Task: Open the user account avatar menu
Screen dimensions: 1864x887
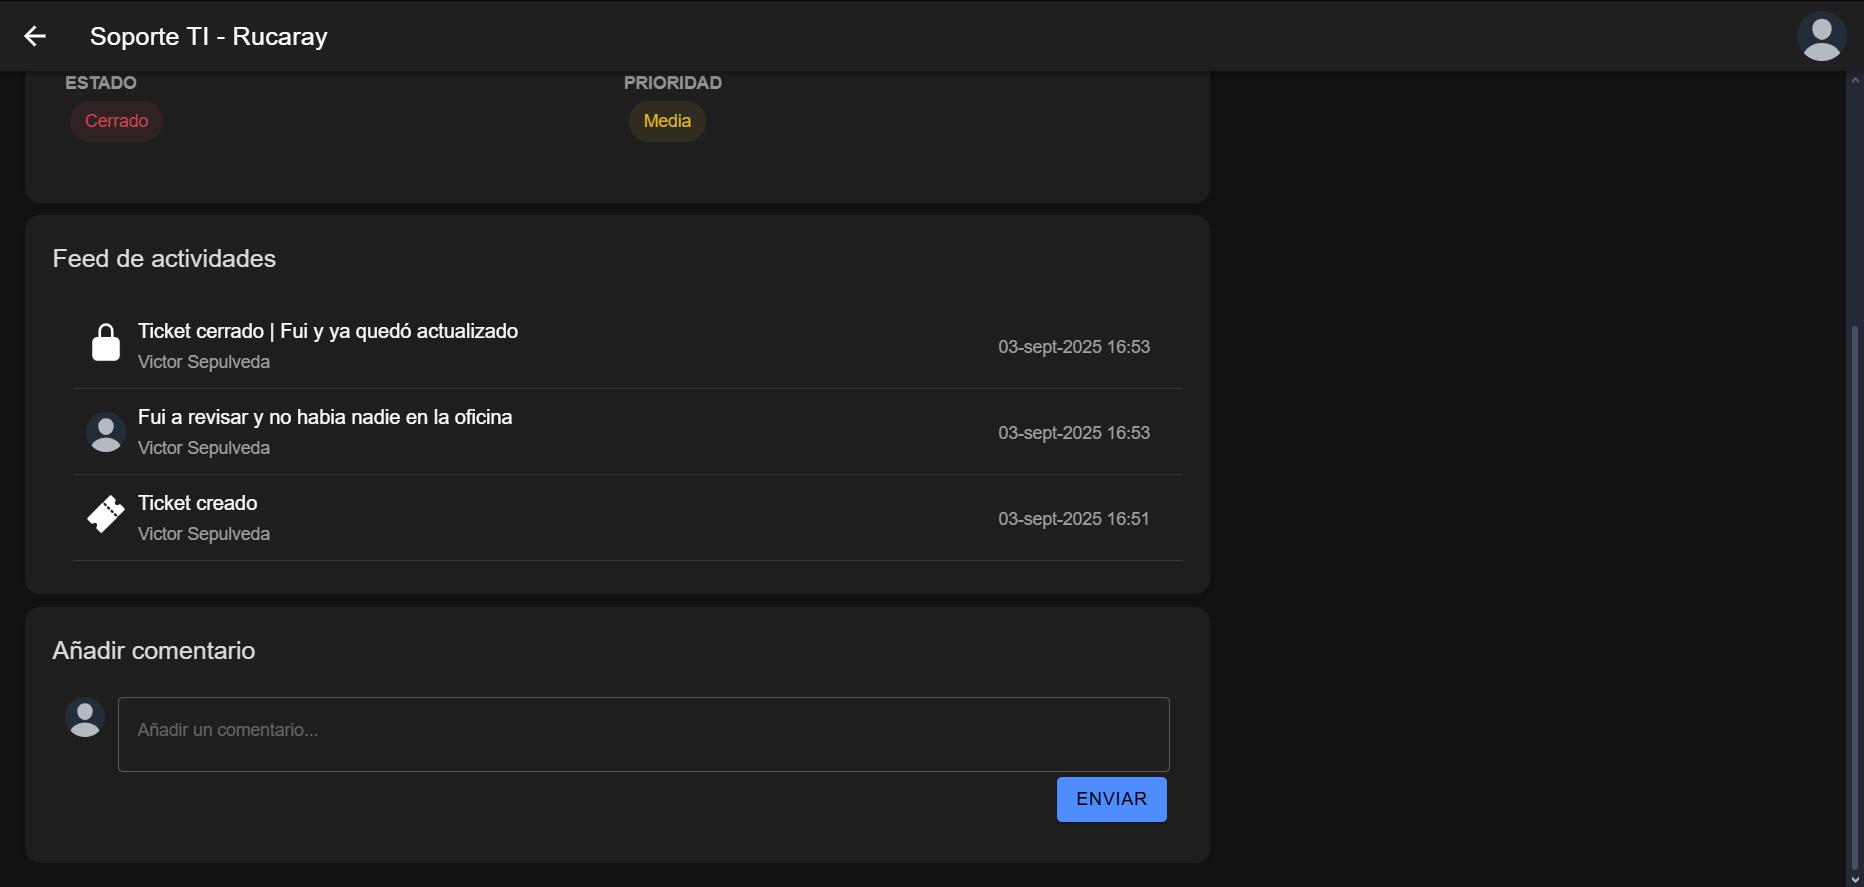Action: pyautogui.click(x=1820, y=36)
